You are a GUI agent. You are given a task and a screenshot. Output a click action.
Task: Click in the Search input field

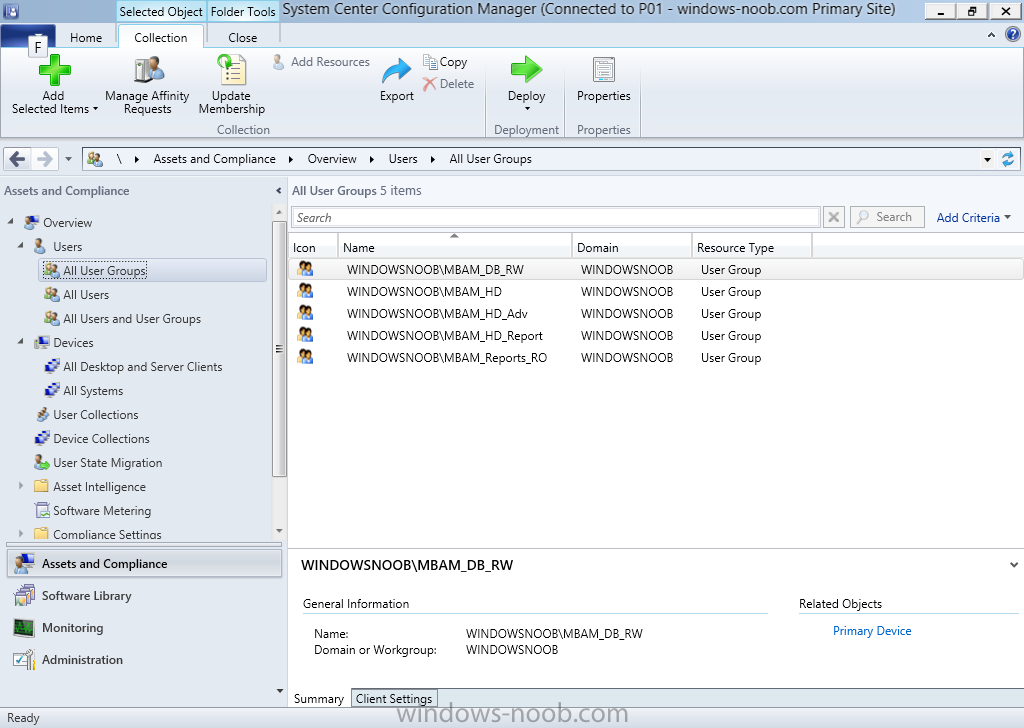click(556, 217)
